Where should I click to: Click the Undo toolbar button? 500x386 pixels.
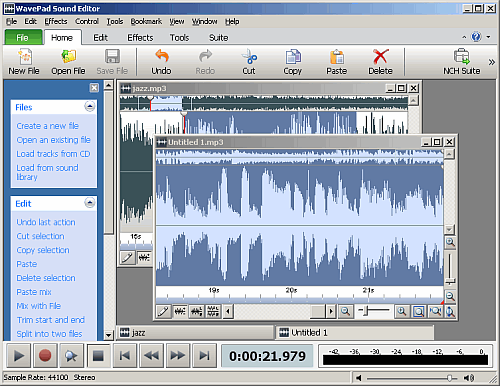coord(162,62)
